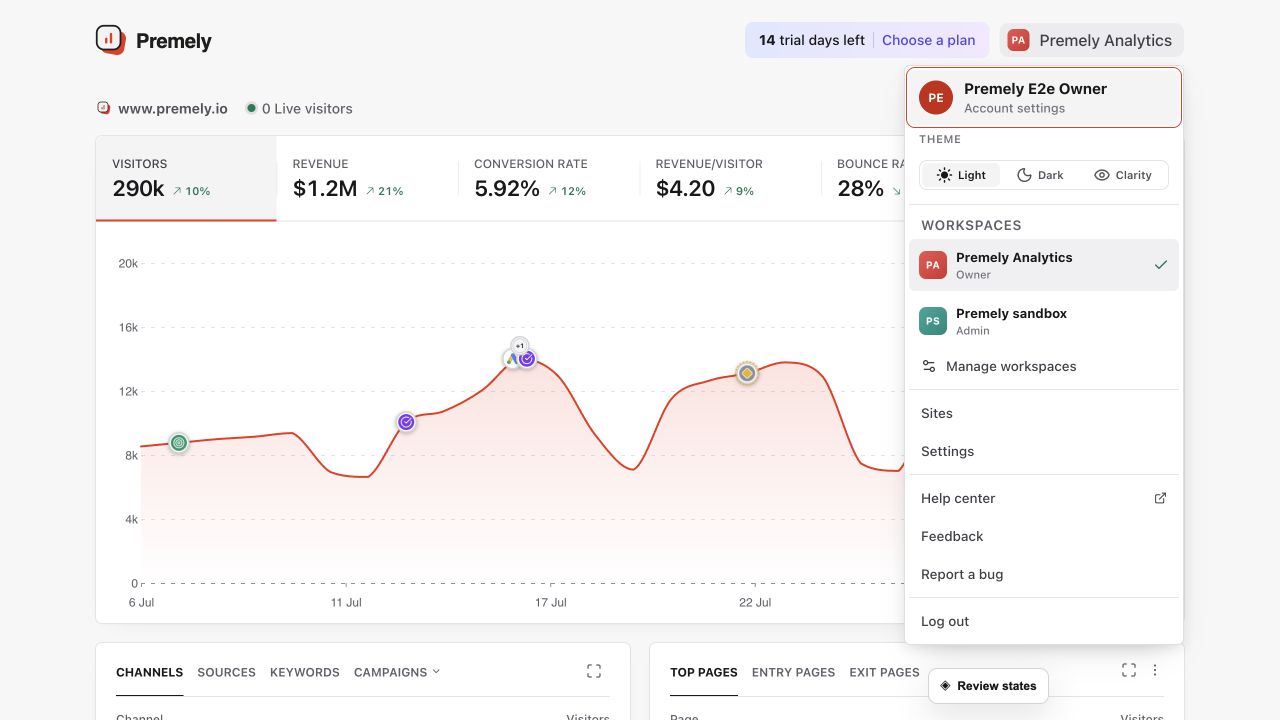Click the Review states button

point(988,686)
